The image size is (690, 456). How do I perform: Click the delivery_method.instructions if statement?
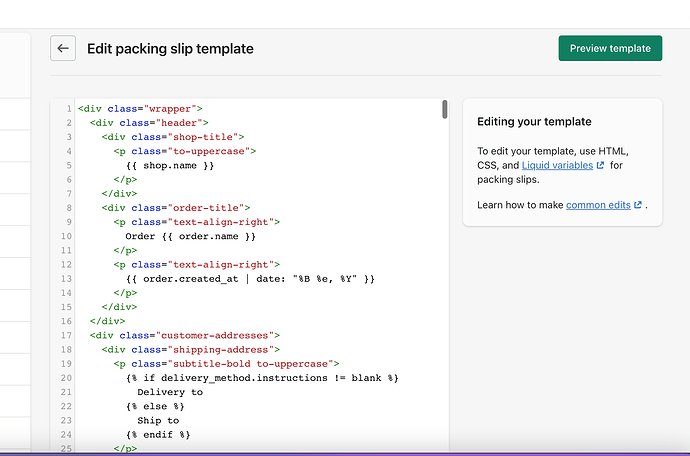(x=262, y=378)
